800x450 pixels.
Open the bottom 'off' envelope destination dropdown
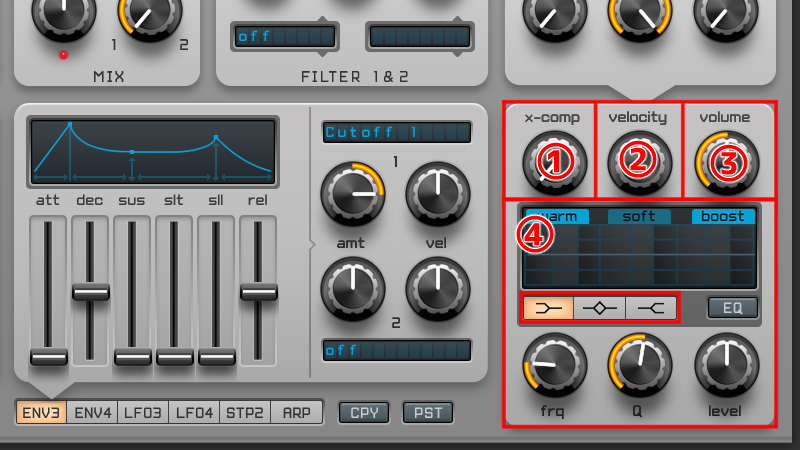click(x=396, y=350)
